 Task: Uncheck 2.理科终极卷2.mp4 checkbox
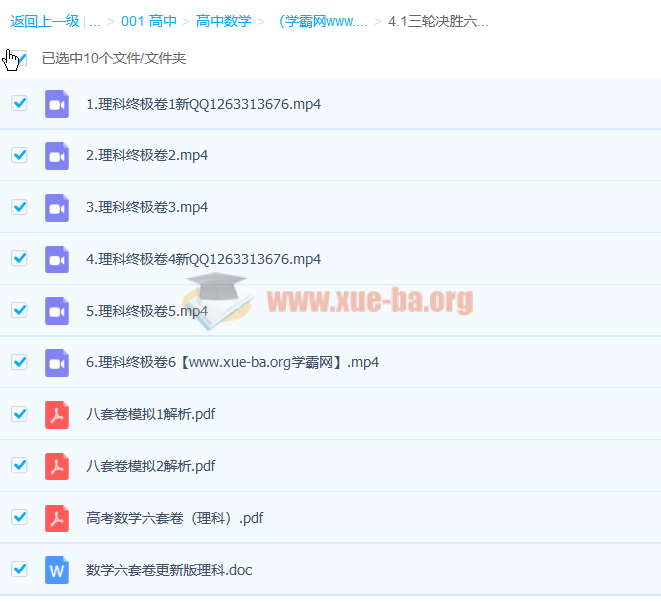pos(19,155)
